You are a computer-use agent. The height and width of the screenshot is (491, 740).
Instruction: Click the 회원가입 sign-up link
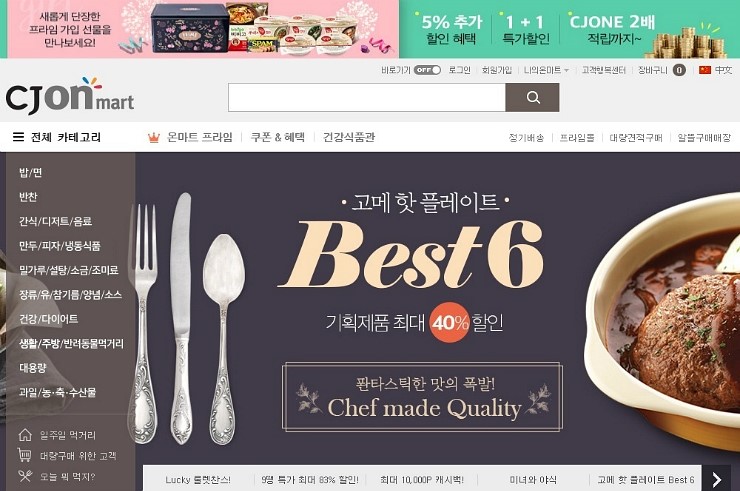coord(496,70)
